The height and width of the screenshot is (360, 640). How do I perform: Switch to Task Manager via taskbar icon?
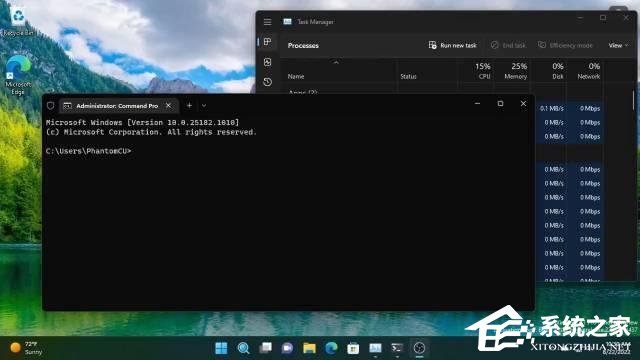[375, 348]
